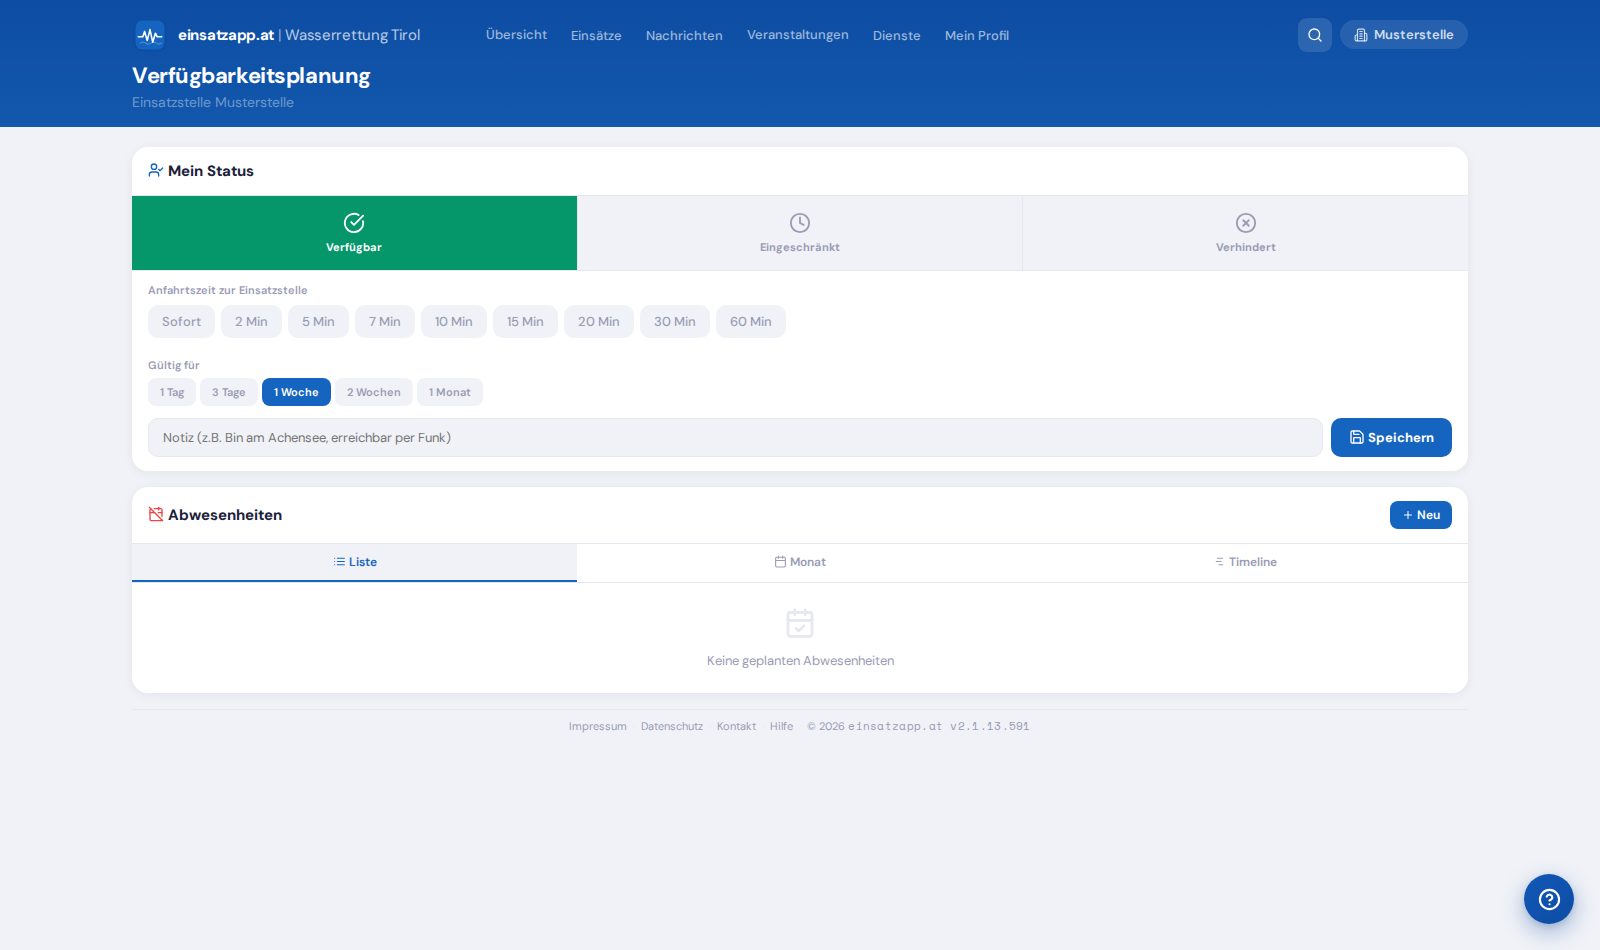Select 30 Min travel time
This screenshot has width=1600, height=950.
point(675,322)
